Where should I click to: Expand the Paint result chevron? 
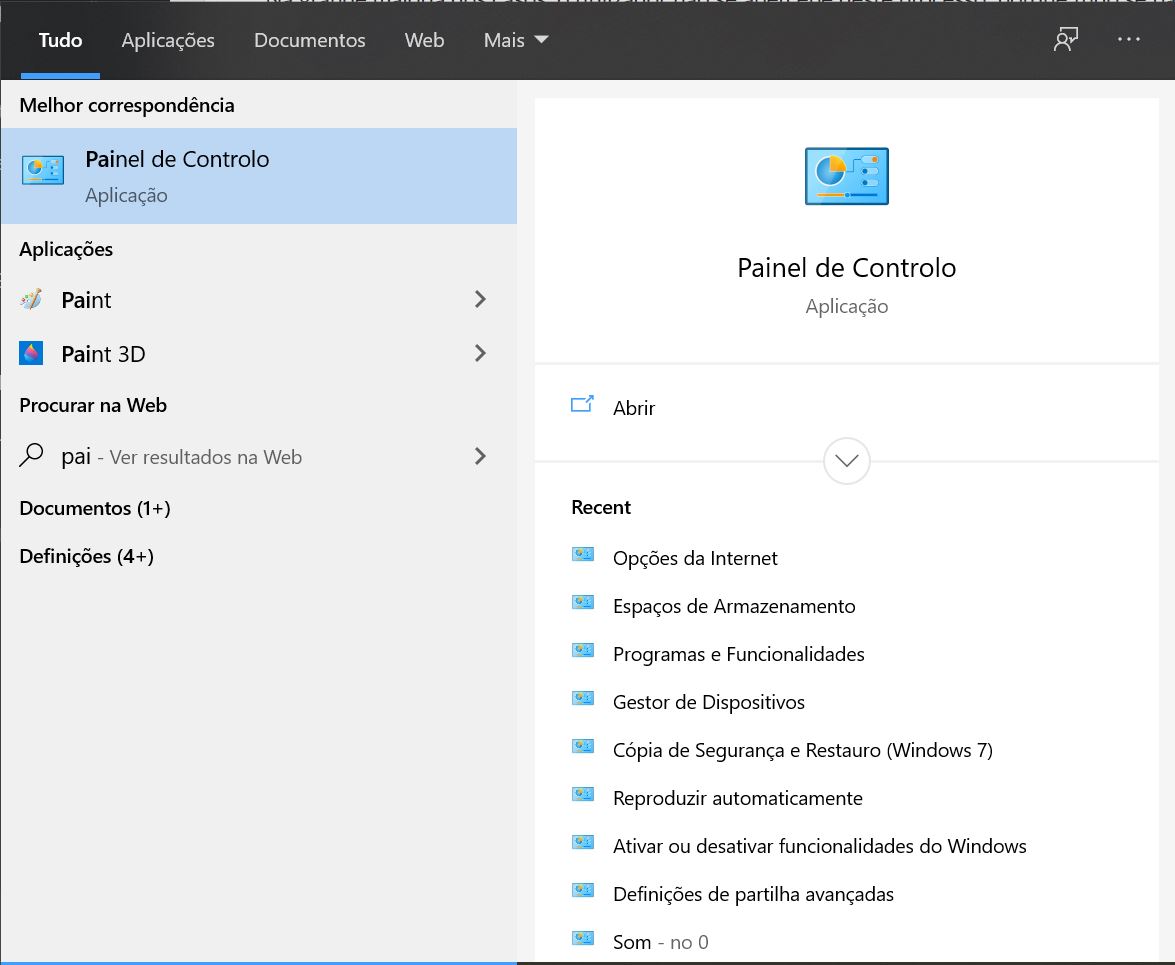pos(480,299)
